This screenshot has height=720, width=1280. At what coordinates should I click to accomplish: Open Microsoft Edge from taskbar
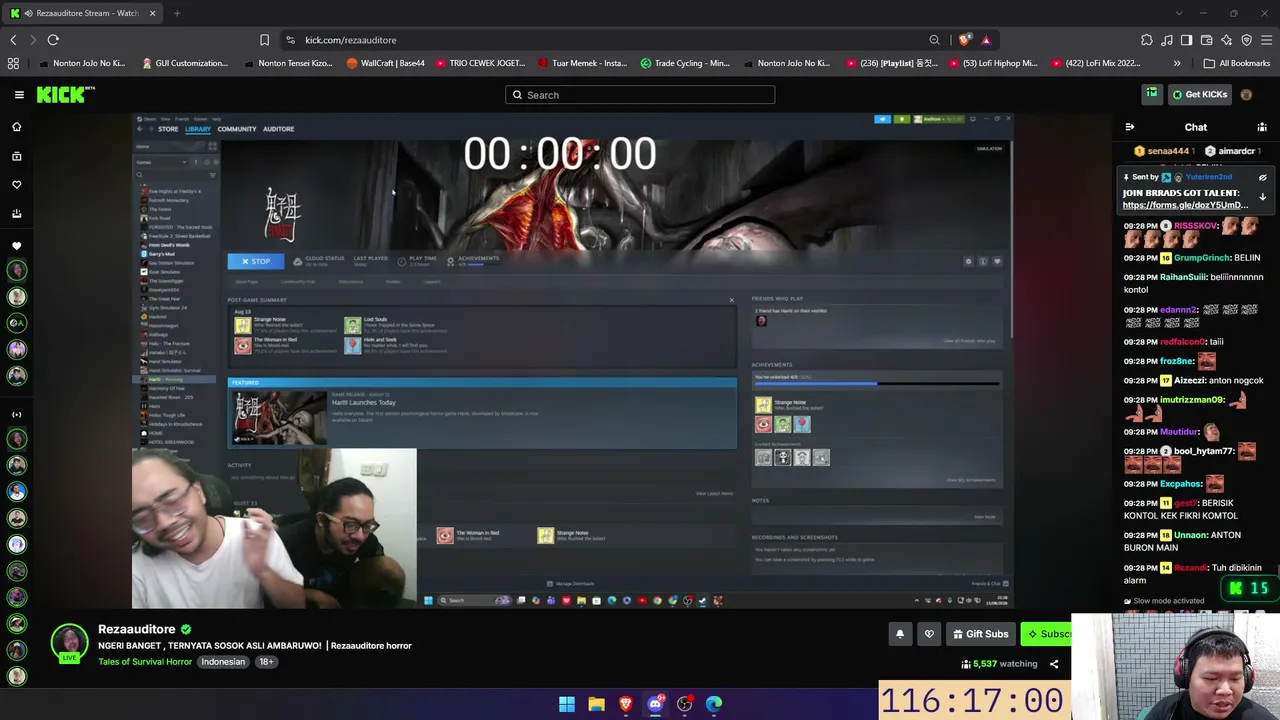[x=714, y=704]
